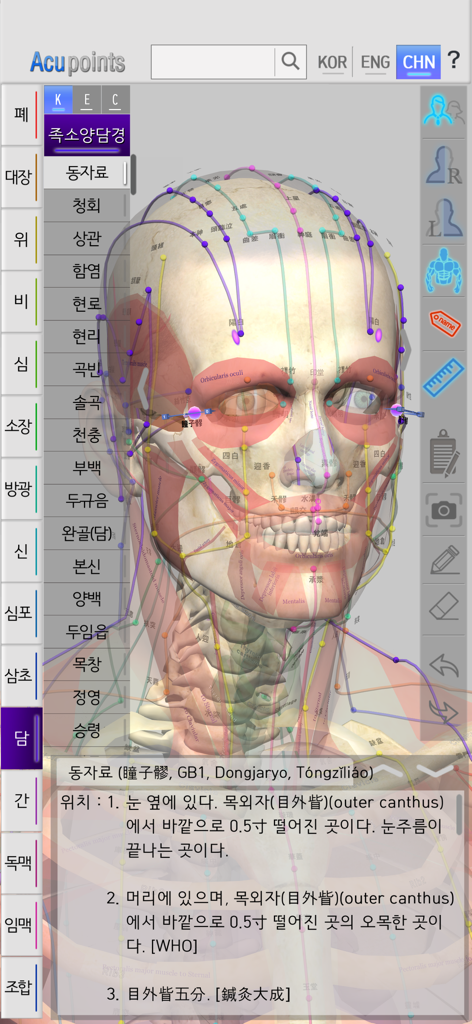Select 솔곡 in the point list

coord(86,402)
